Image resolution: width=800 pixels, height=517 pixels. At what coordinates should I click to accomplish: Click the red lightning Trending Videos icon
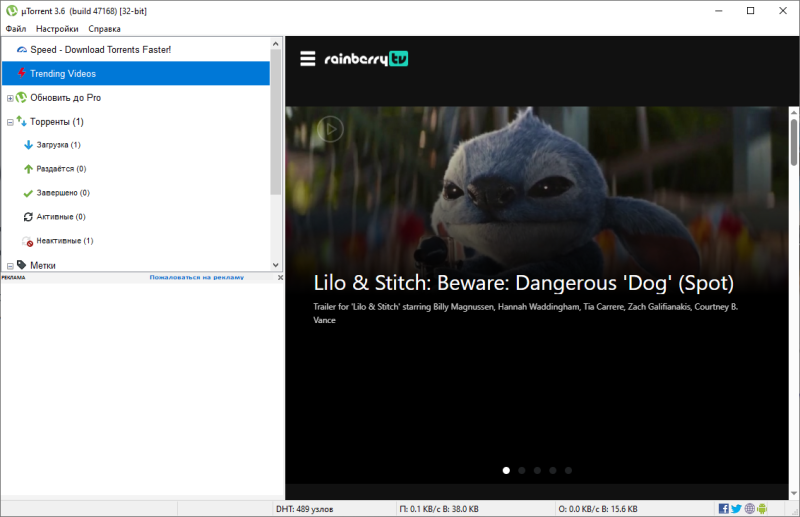coord(21,72)
